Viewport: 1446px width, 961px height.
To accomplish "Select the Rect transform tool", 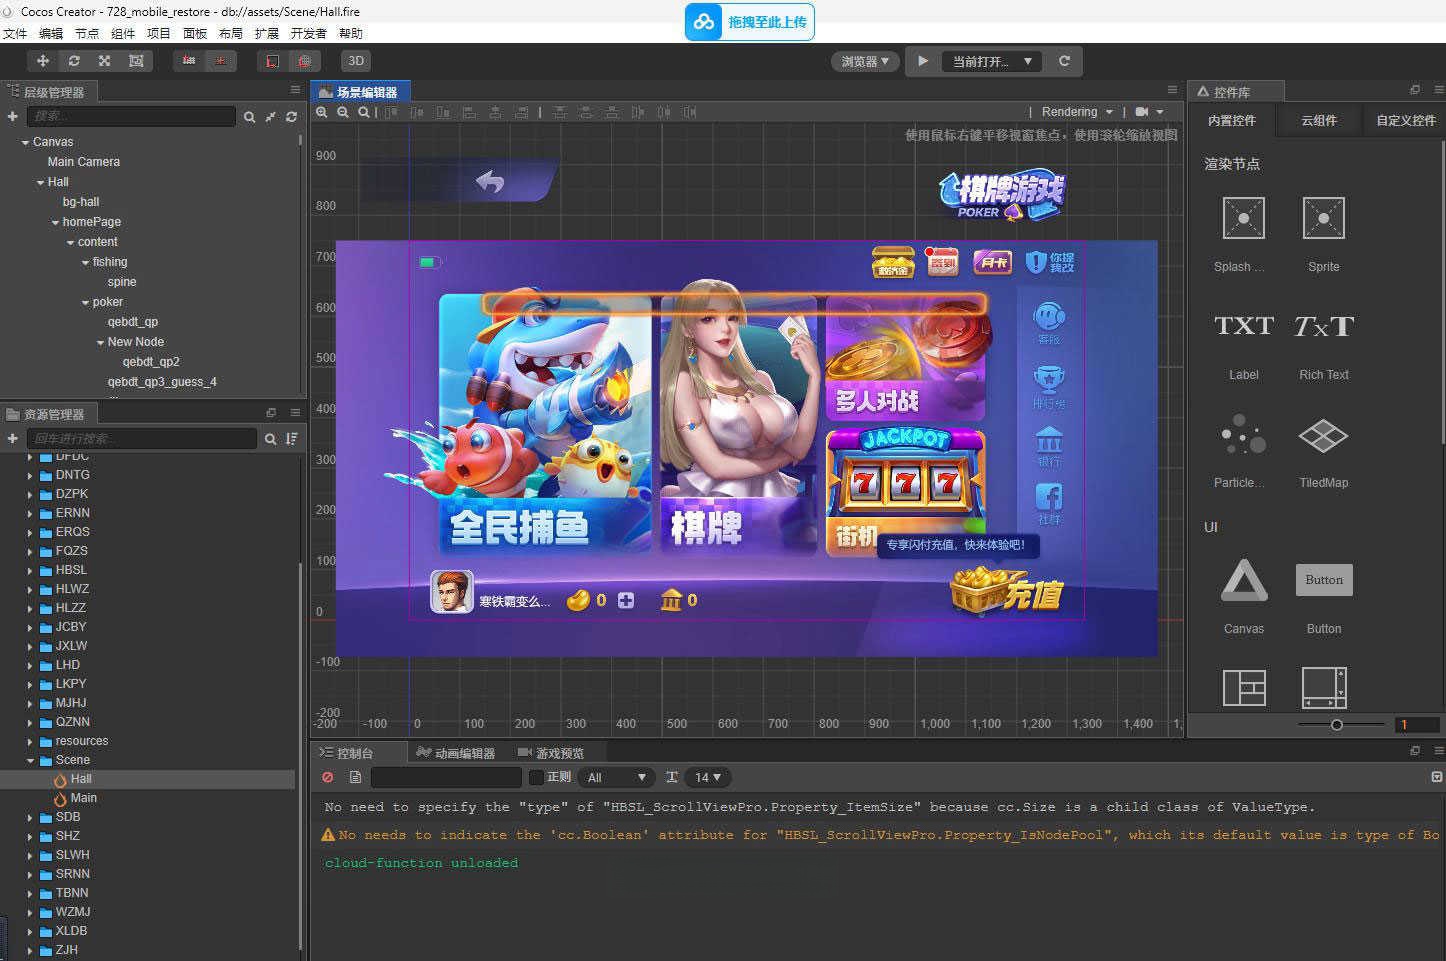I will click(136, 61).
